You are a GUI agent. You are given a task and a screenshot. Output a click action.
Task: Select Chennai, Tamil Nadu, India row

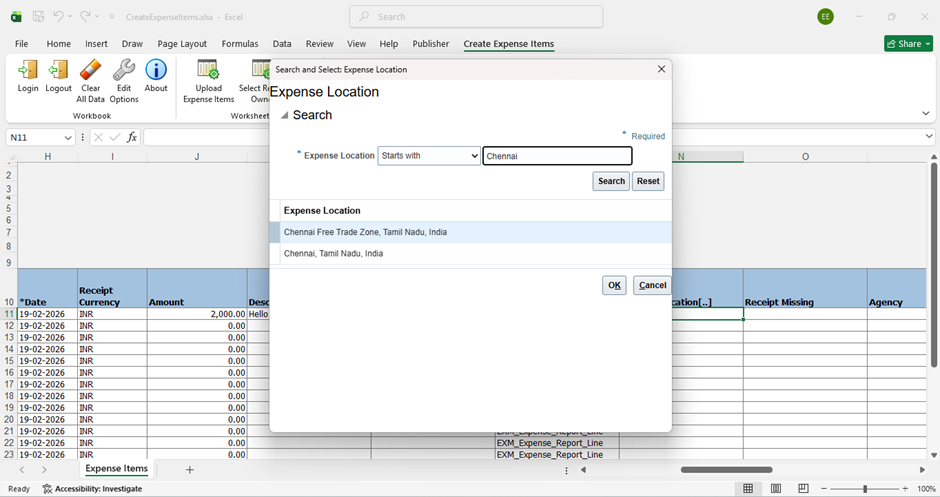coord(471,254)
